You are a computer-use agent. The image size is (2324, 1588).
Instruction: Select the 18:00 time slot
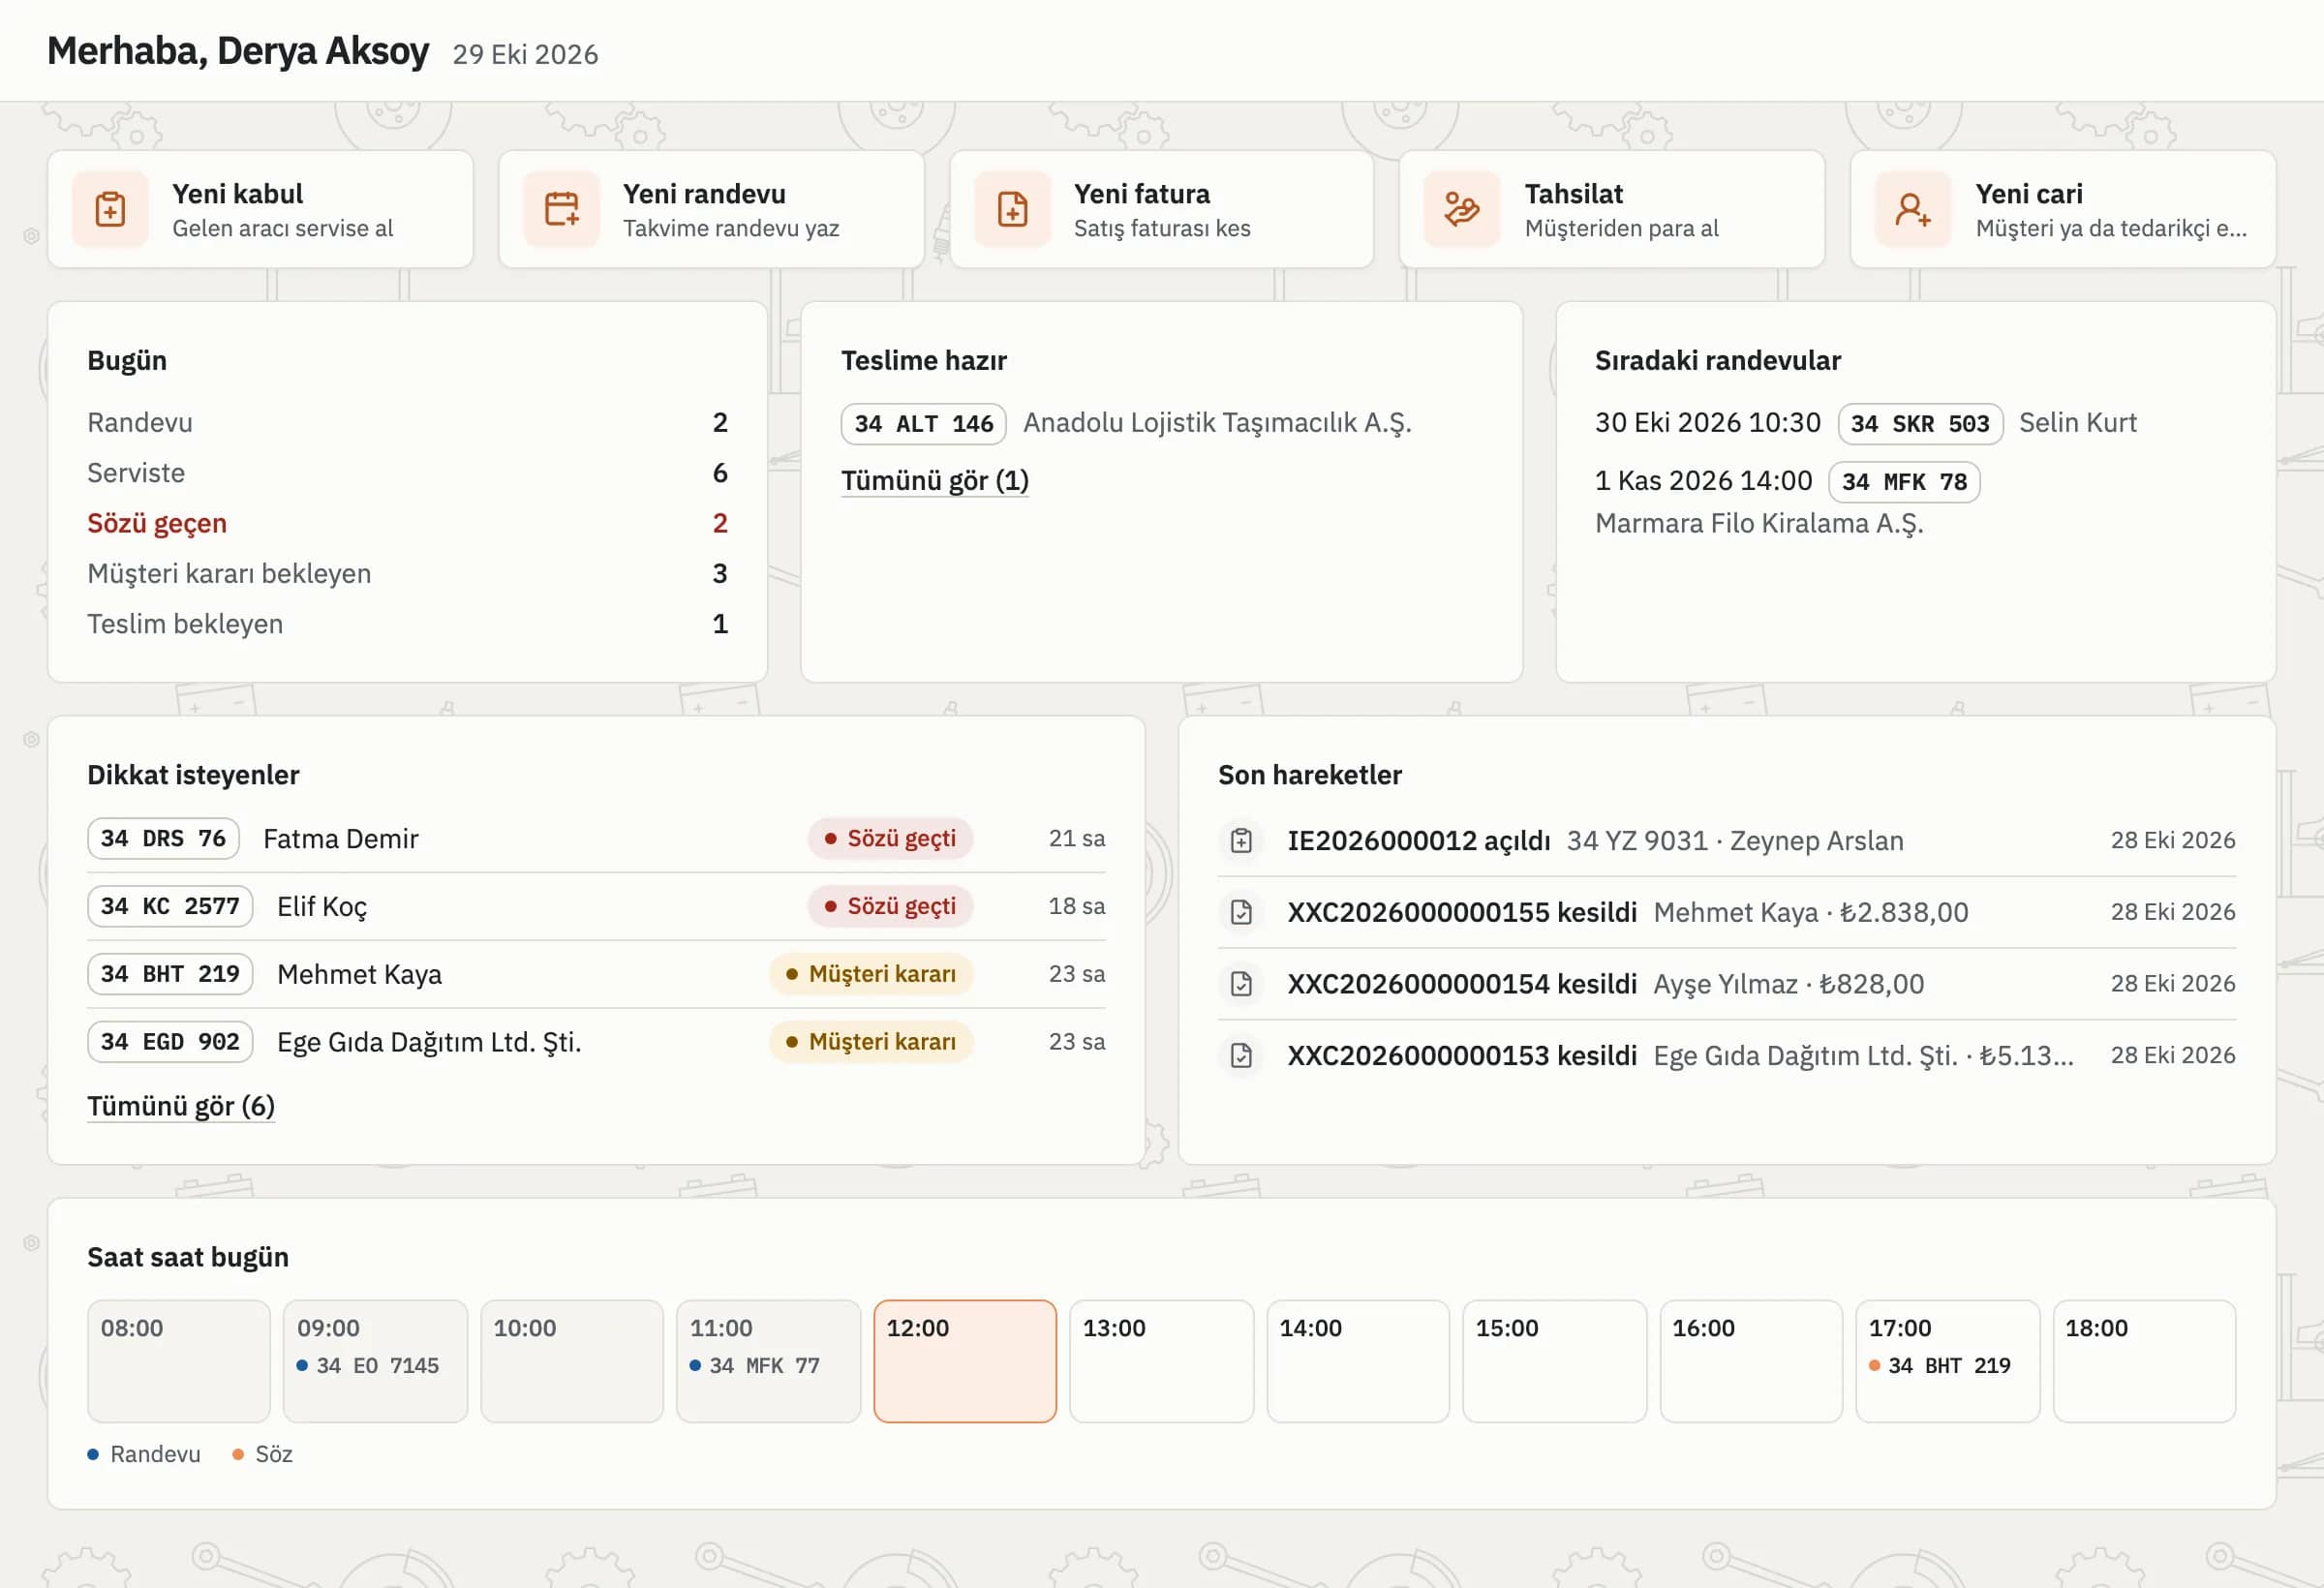point(2144,1361)
